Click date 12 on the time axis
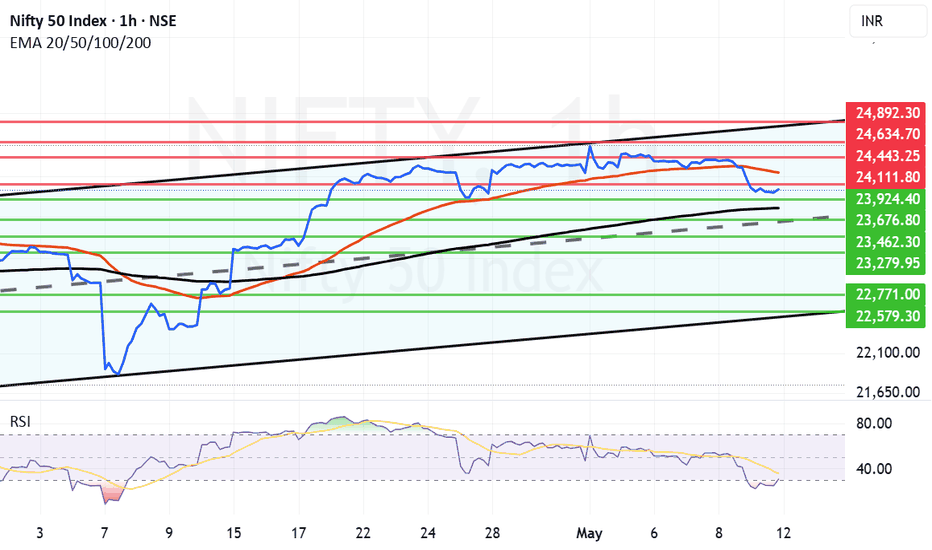 (783, 533)
